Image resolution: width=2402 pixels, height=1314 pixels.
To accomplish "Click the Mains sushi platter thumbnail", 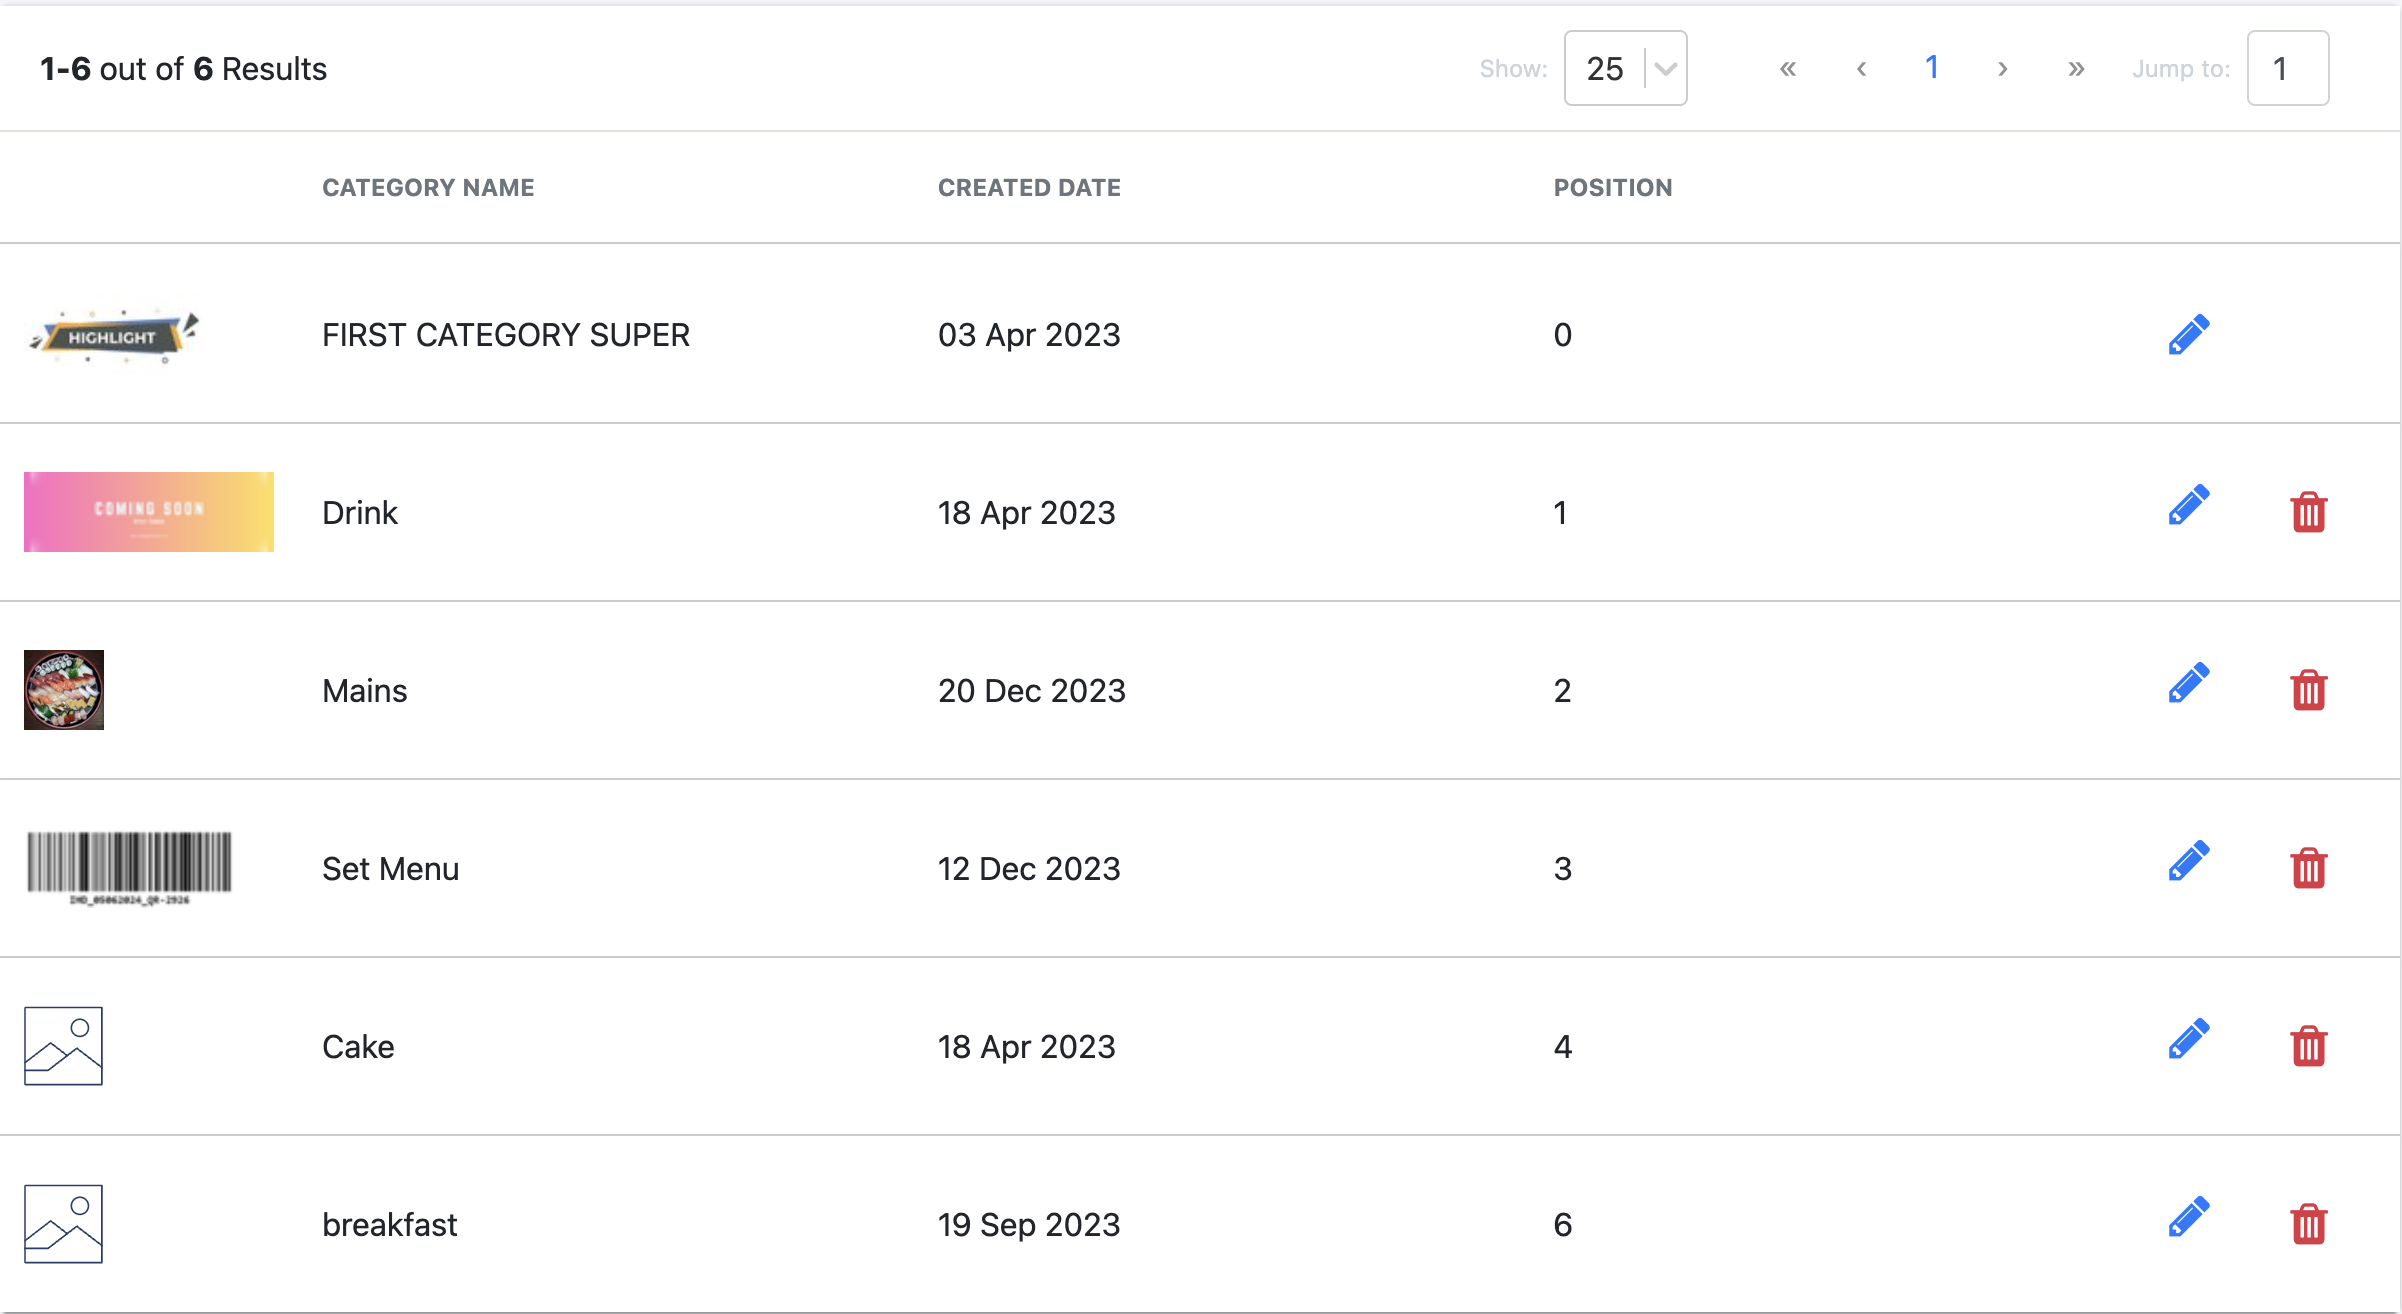I will (64, 690).
